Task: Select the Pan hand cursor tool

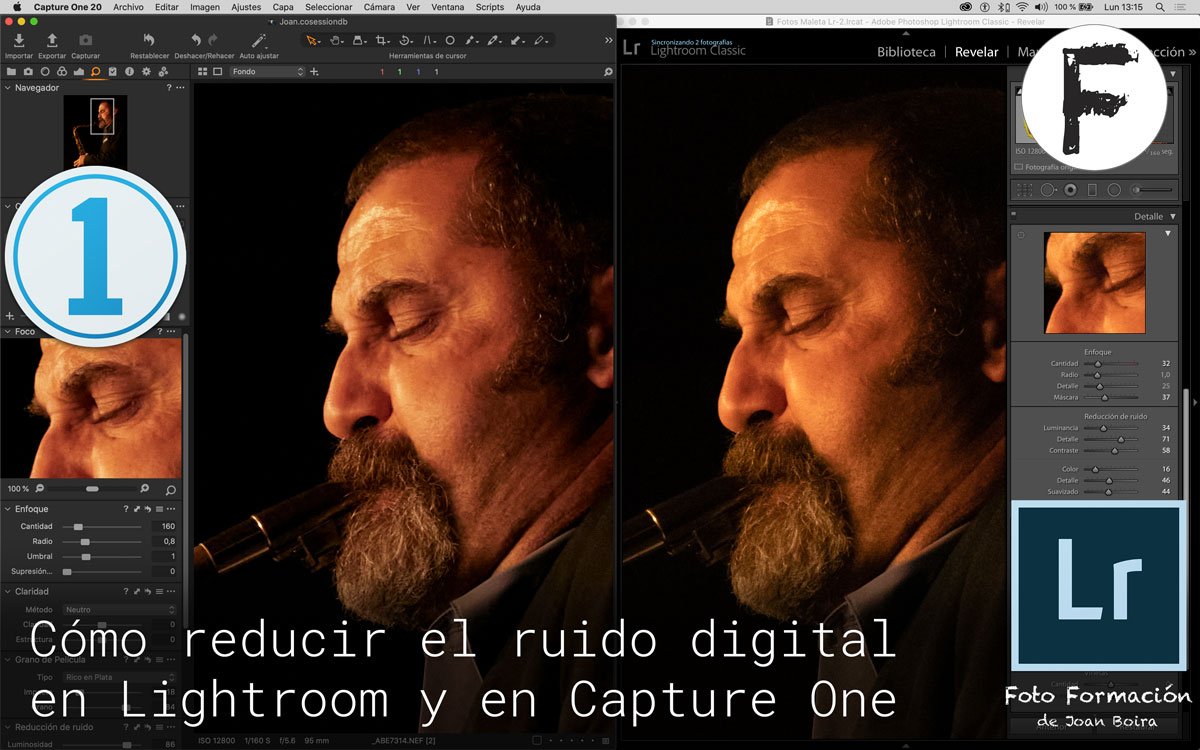Action: tap(337, 40)
